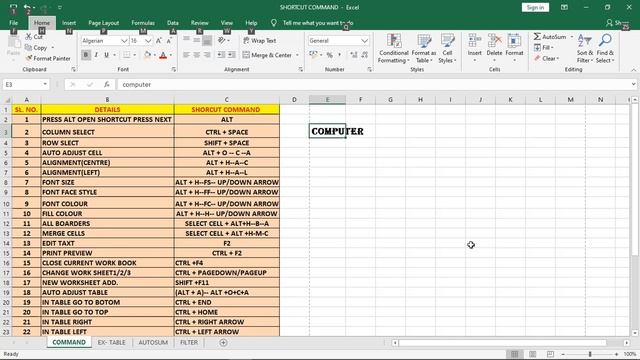Open the font name dropdown showing Algerian
The image size is (640, 360).
point(124,41)
